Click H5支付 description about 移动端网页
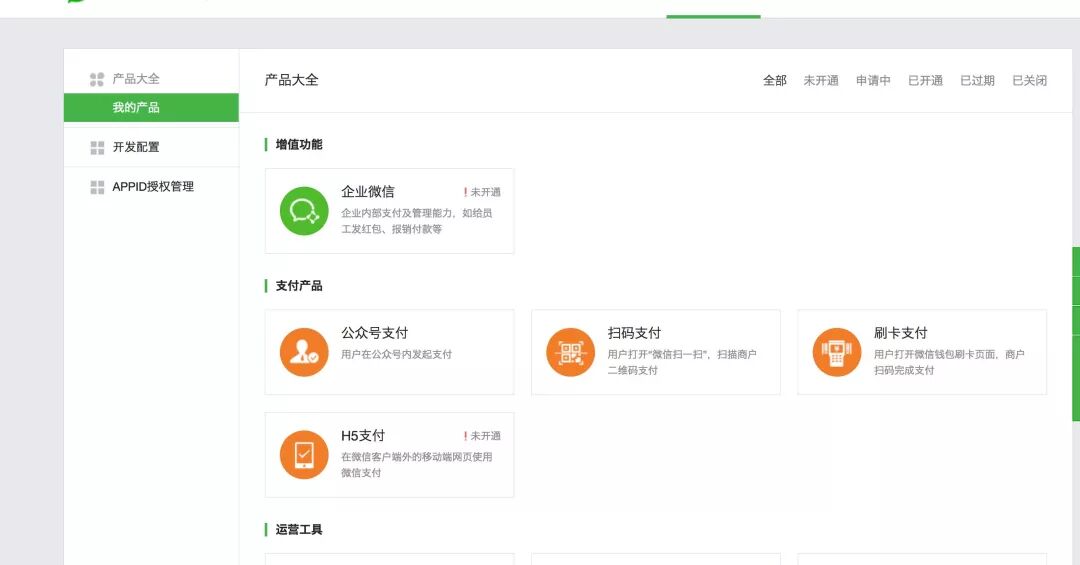 [x=417, y=465]
